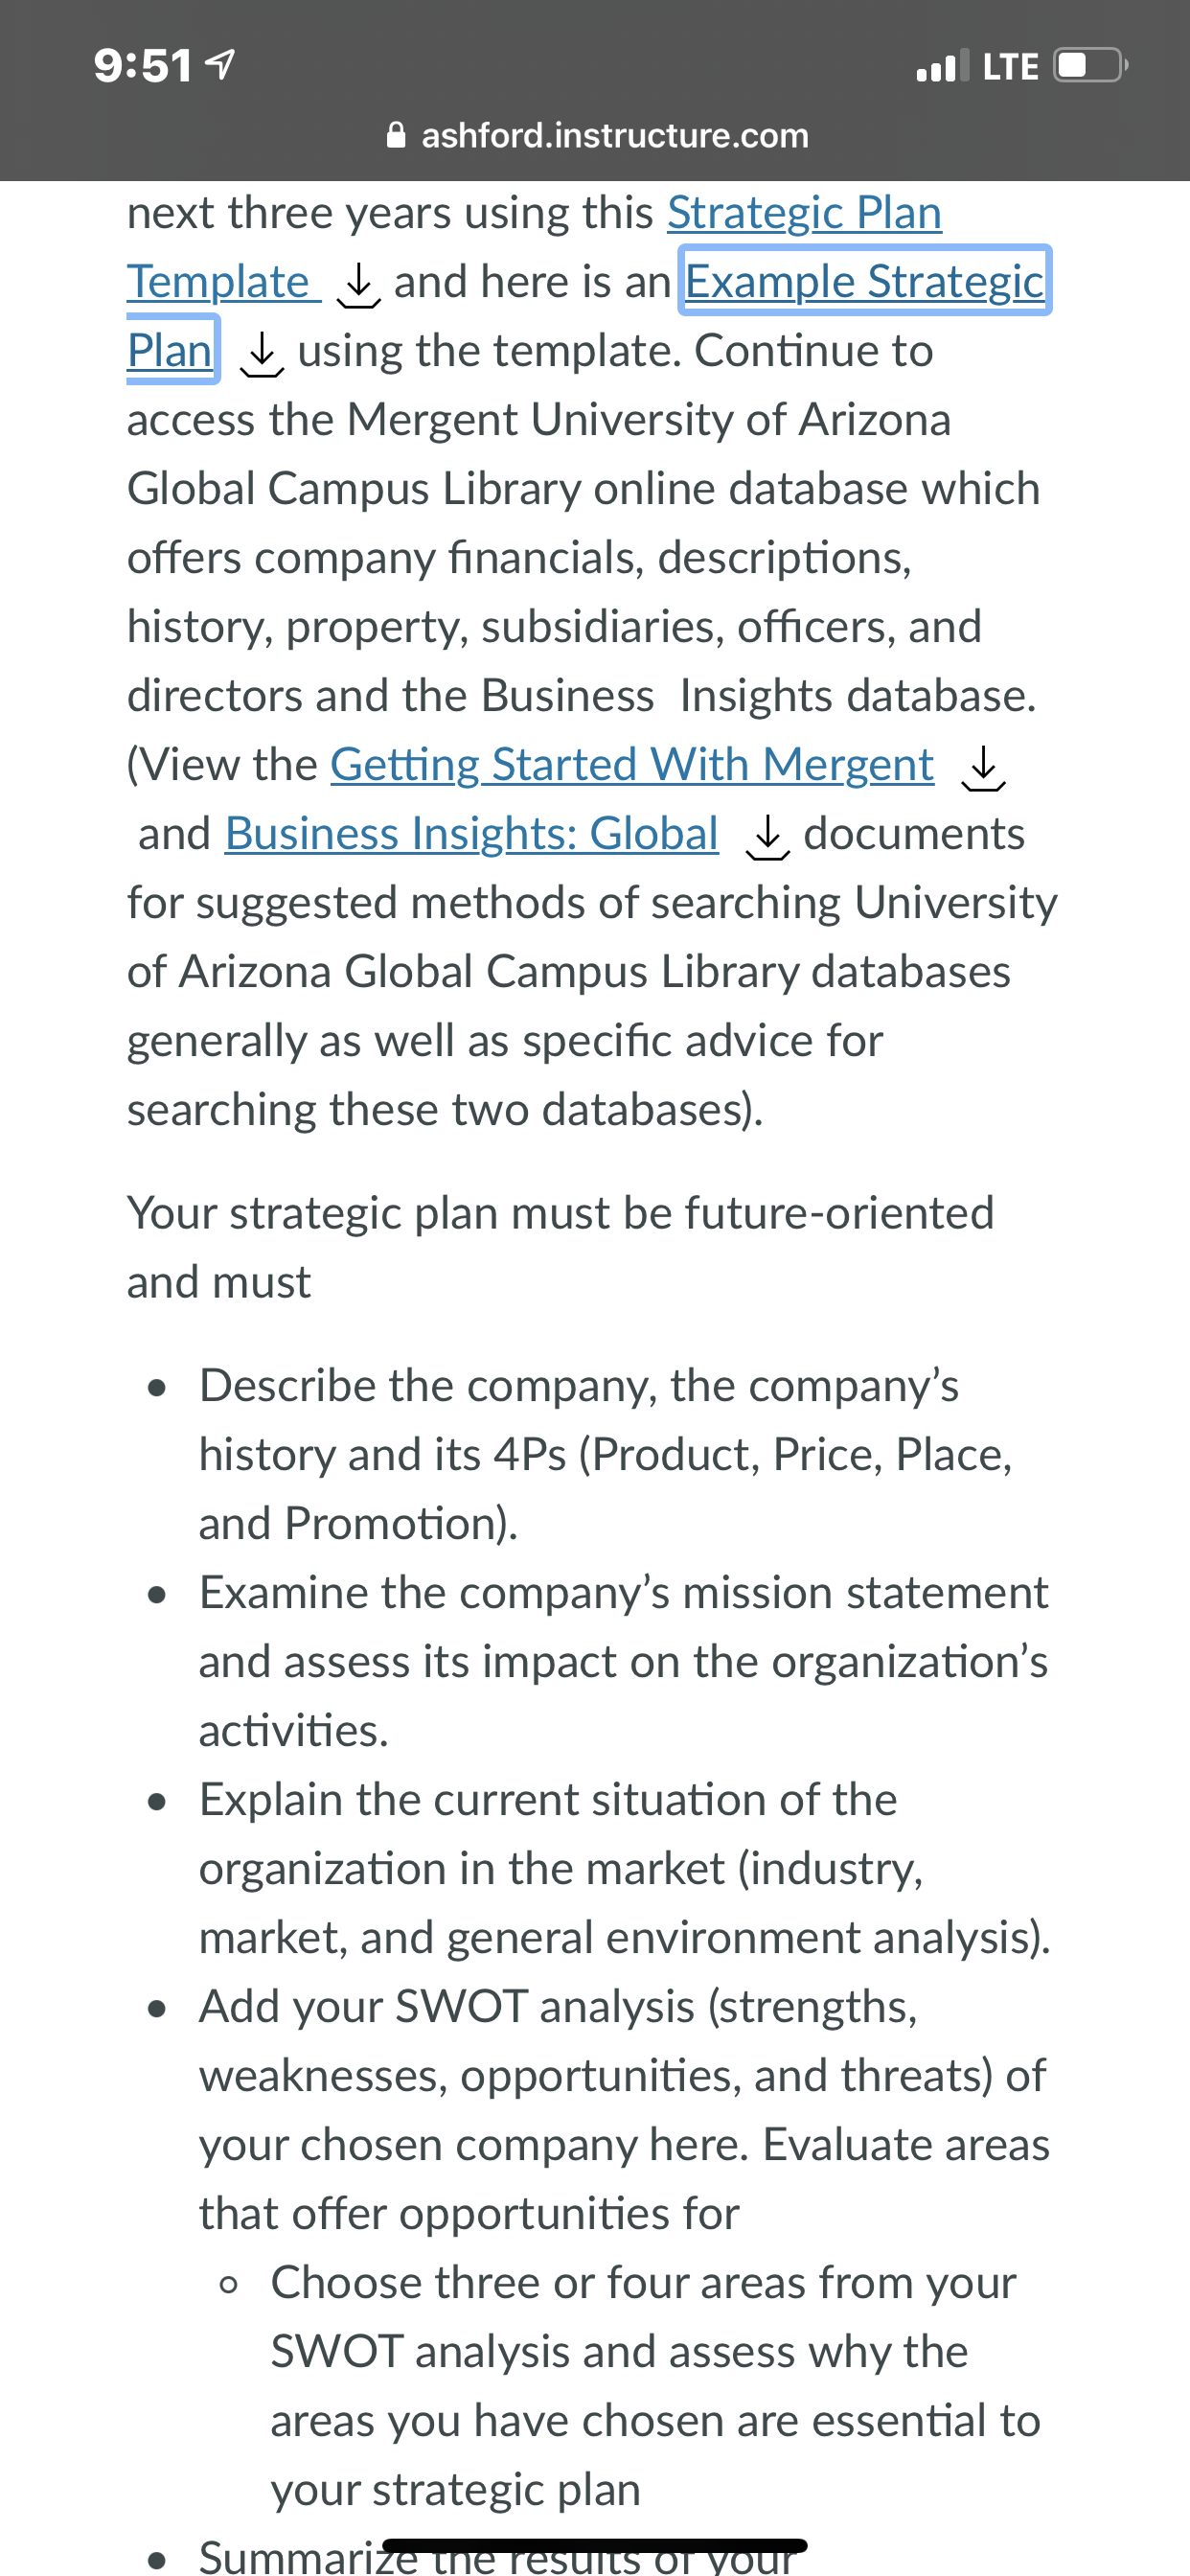Screen dimensions: 1190x2576
Task: Tap the padlock icon in address bar
Action: [396, 135]
